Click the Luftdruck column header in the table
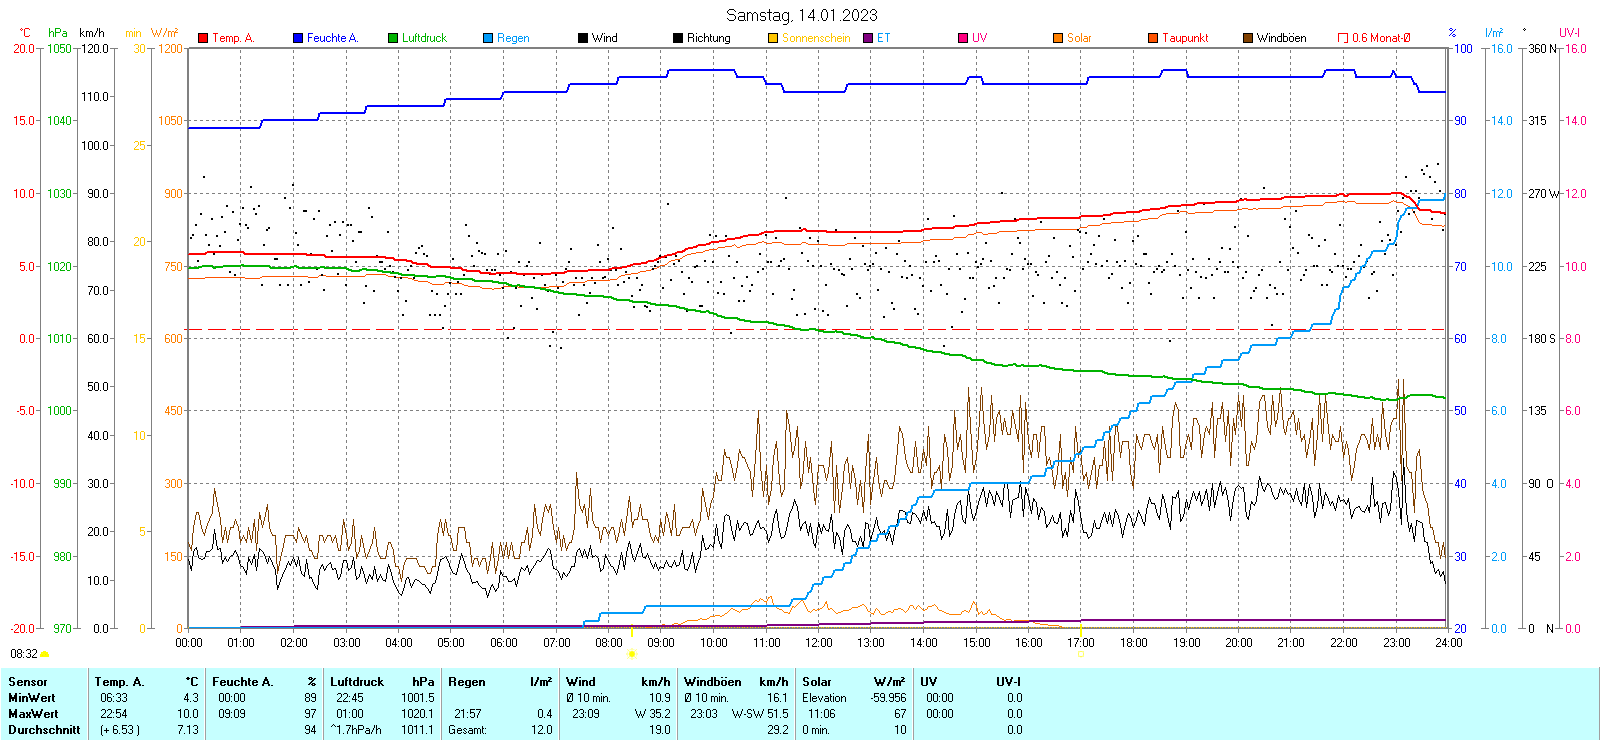The height and width of the screenshot is (740, 1600). click(x=357, y=682)
